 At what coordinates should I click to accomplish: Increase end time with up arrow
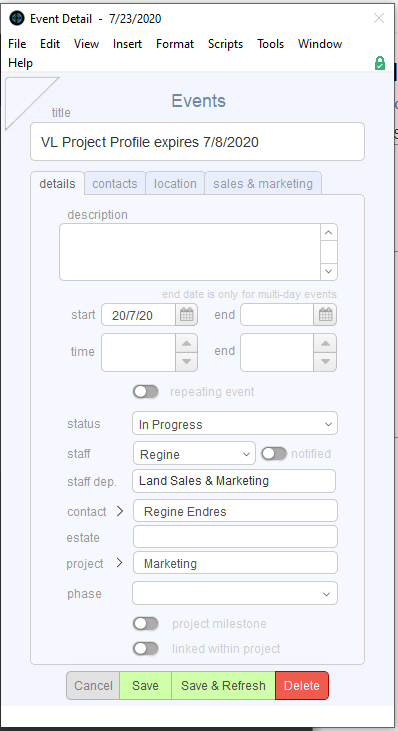[325, 344]
